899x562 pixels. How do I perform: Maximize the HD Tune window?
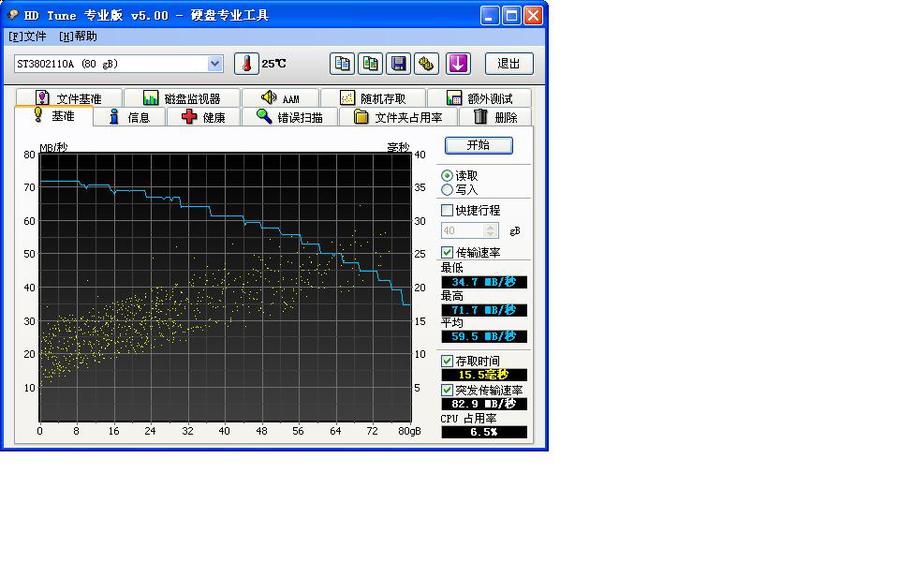(x=511, y=15)
